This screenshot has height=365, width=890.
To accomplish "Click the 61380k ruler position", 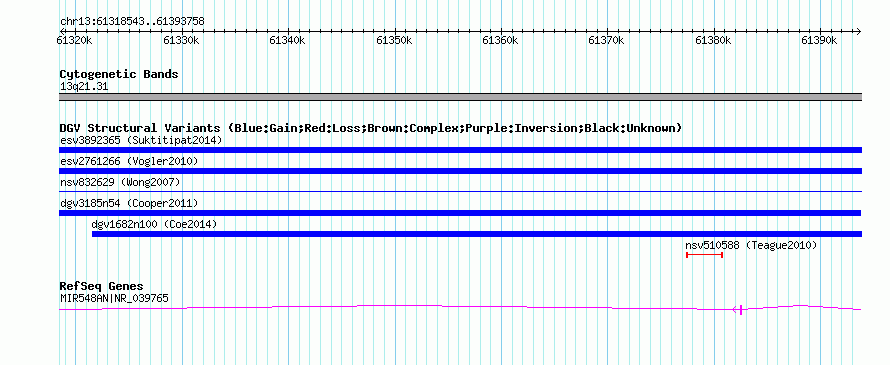I will [x=713, y=40].
